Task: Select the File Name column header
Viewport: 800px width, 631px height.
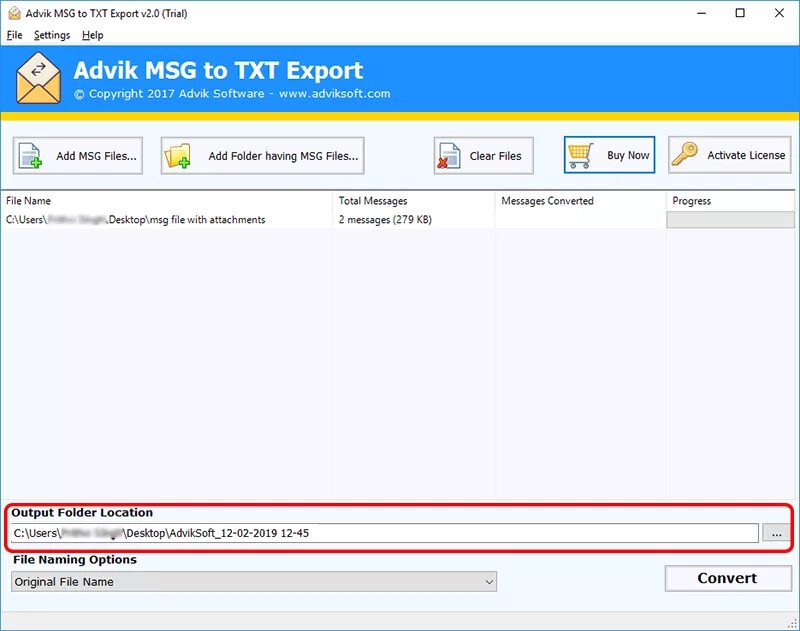Action: (167, 200)
